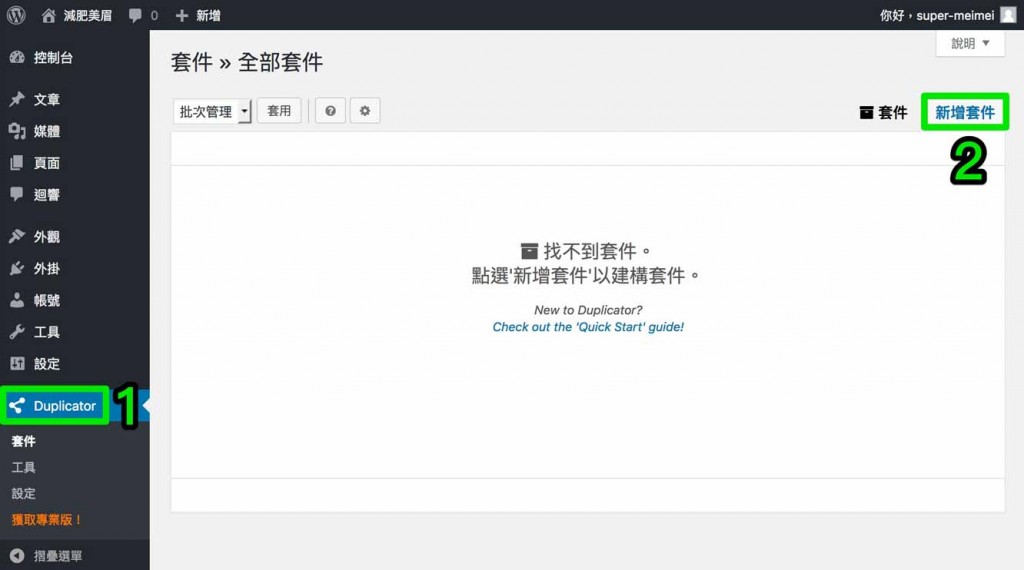Open 套件 submenu under Duplicator
Screen dimensions: 1024x570
[x=24, y=441]
